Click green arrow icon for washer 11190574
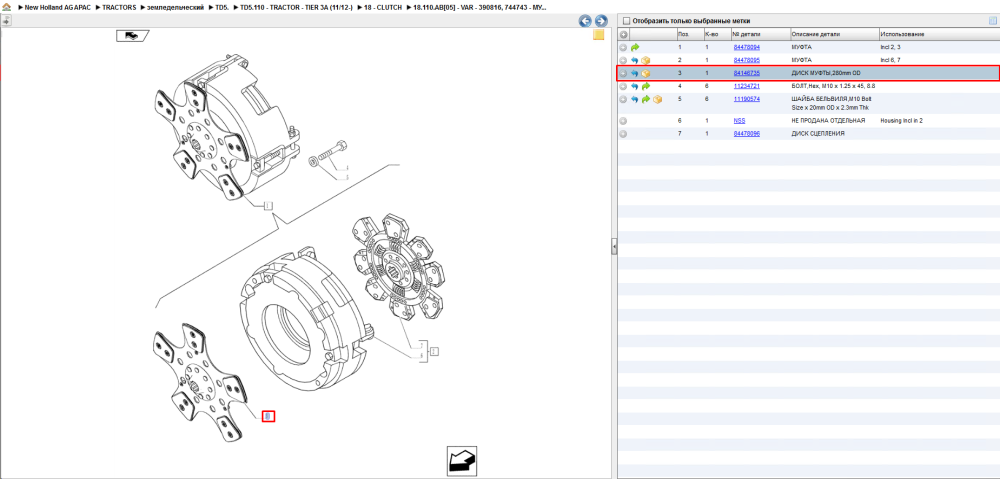The width and height of the screenshot is (1000, 479). (645, 99)
